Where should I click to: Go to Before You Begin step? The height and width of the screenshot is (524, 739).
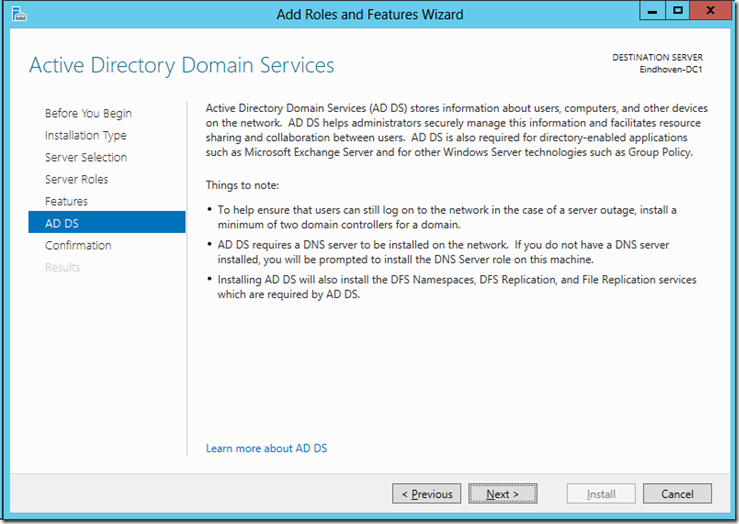(x=88, y=114)
